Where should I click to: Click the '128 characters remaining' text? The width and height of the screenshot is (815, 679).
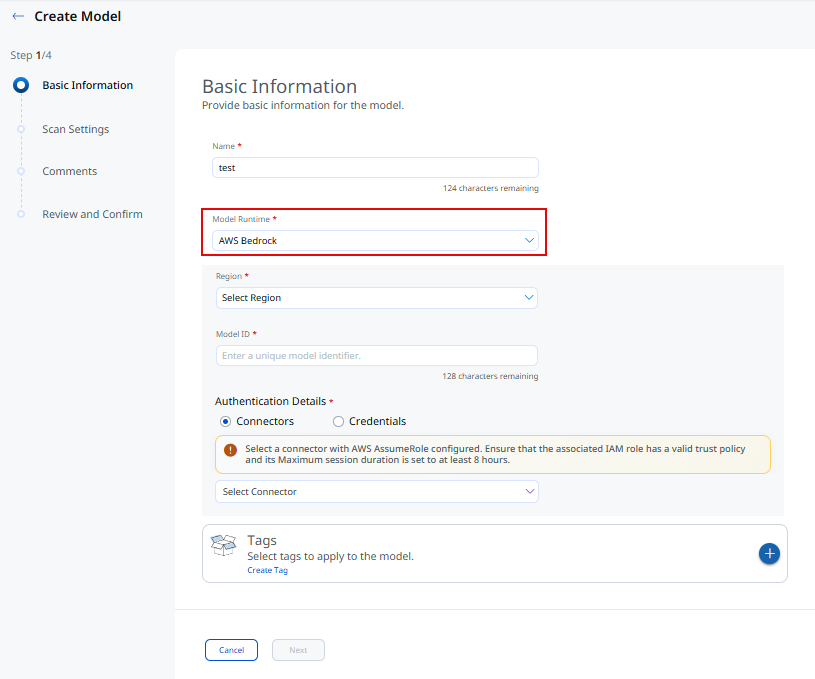(x=490, y=376)
